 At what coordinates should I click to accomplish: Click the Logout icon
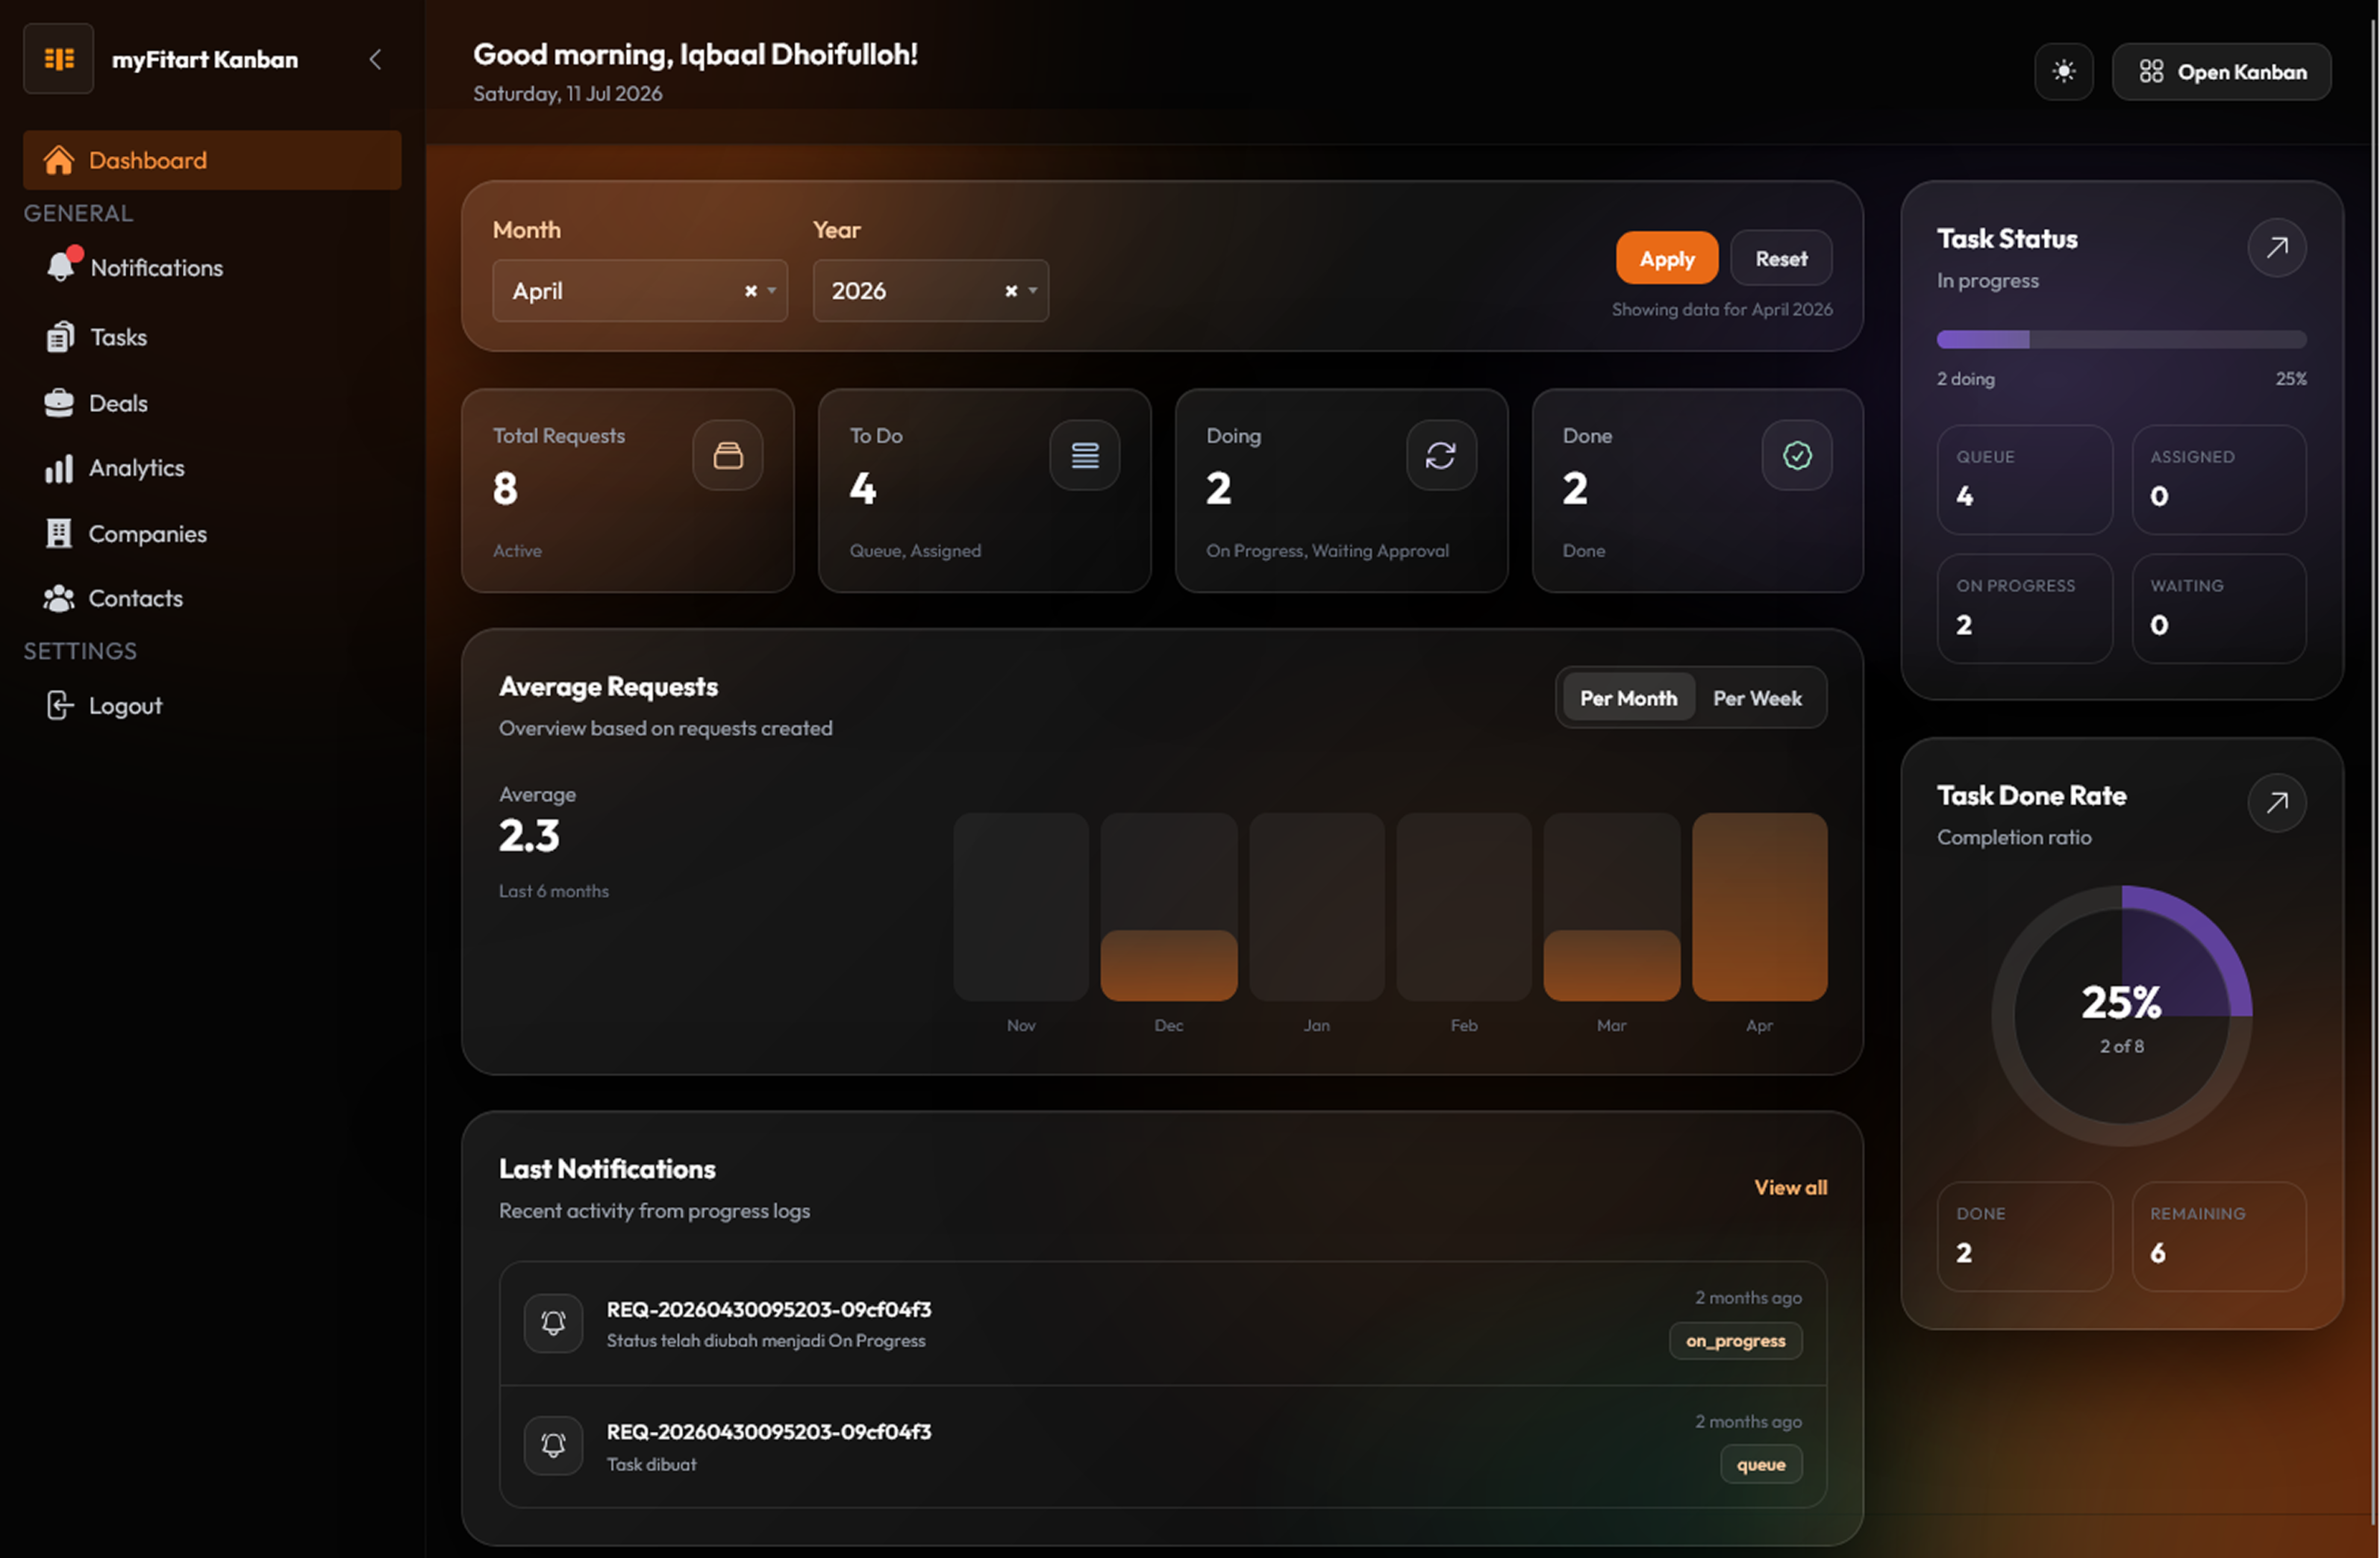click(59, 705)
